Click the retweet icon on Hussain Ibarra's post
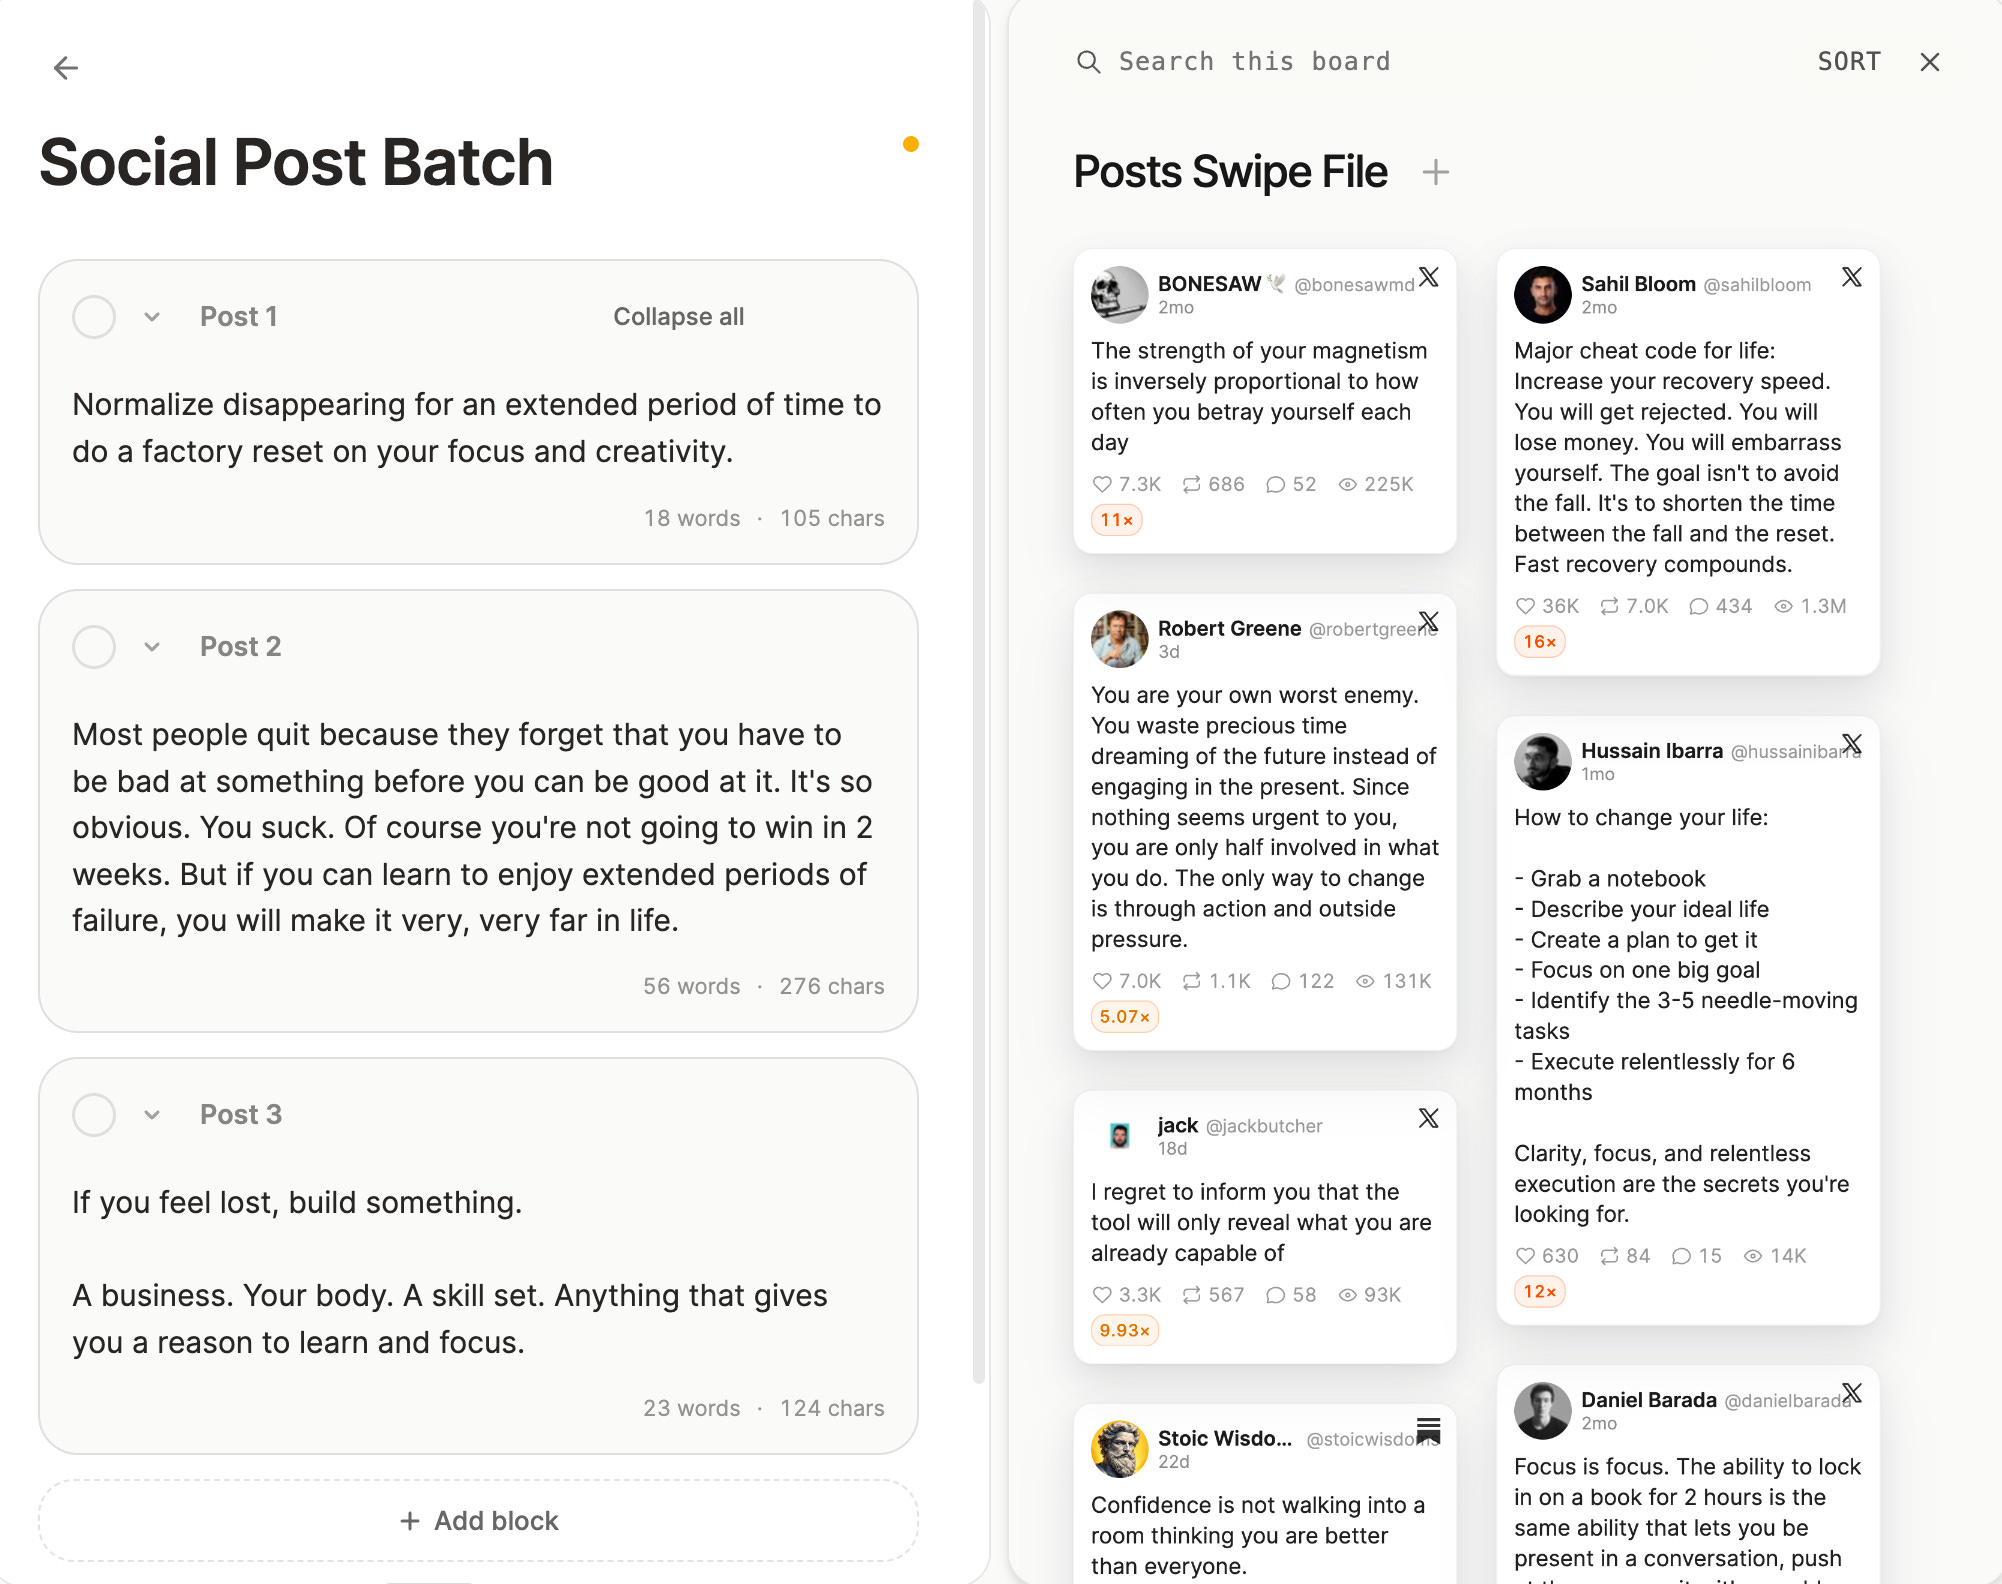2002x1584 pixels. click(x=1609, y=1256)
